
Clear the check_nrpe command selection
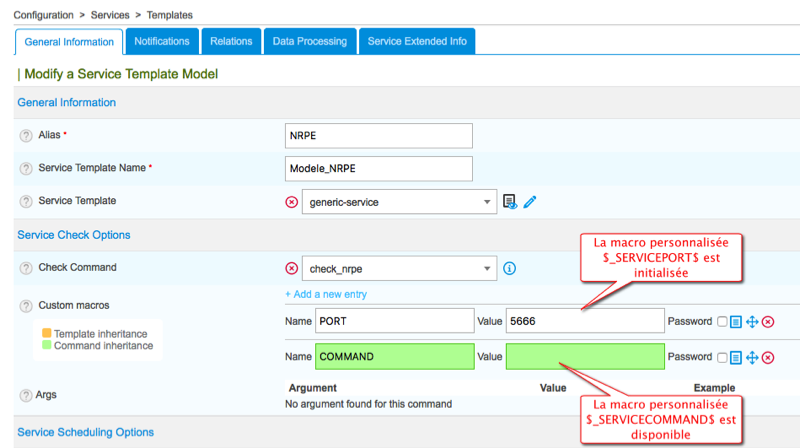click(x=292, y=268)
